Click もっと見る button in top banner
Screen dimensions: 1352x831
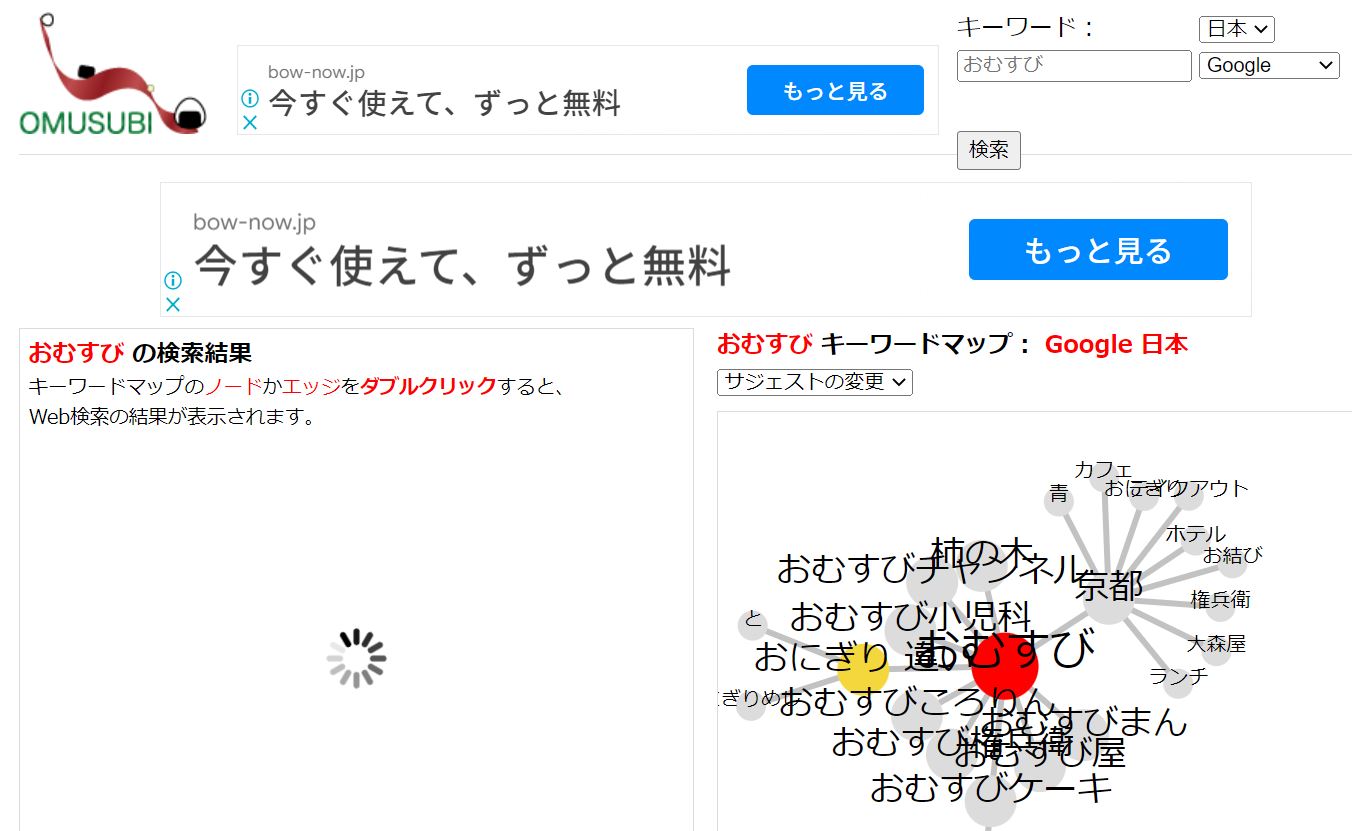coord(835,91)
